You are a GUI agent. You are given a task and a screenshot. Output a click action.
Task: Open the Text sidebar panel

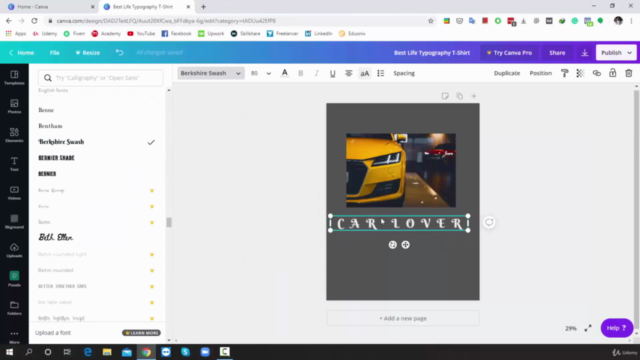14,164
